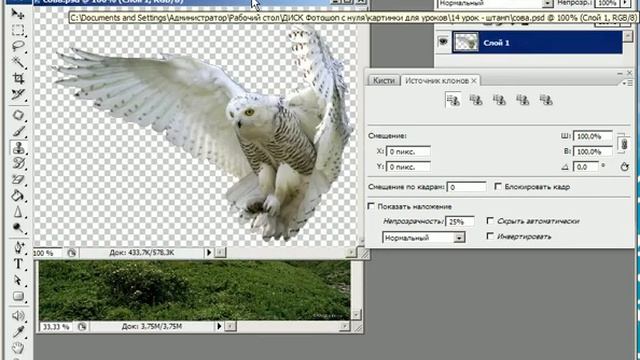
Task: Select the Eraser tool
Action: 18,180
